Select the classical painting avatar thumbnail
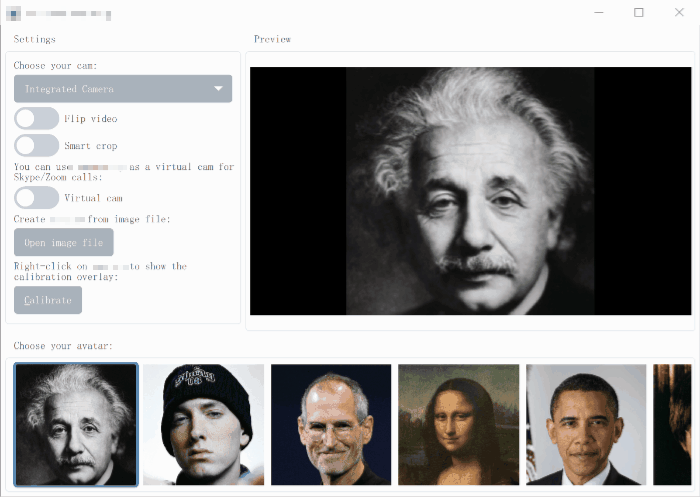The height and width of the screenshot is (497, 700). point(458,425)
